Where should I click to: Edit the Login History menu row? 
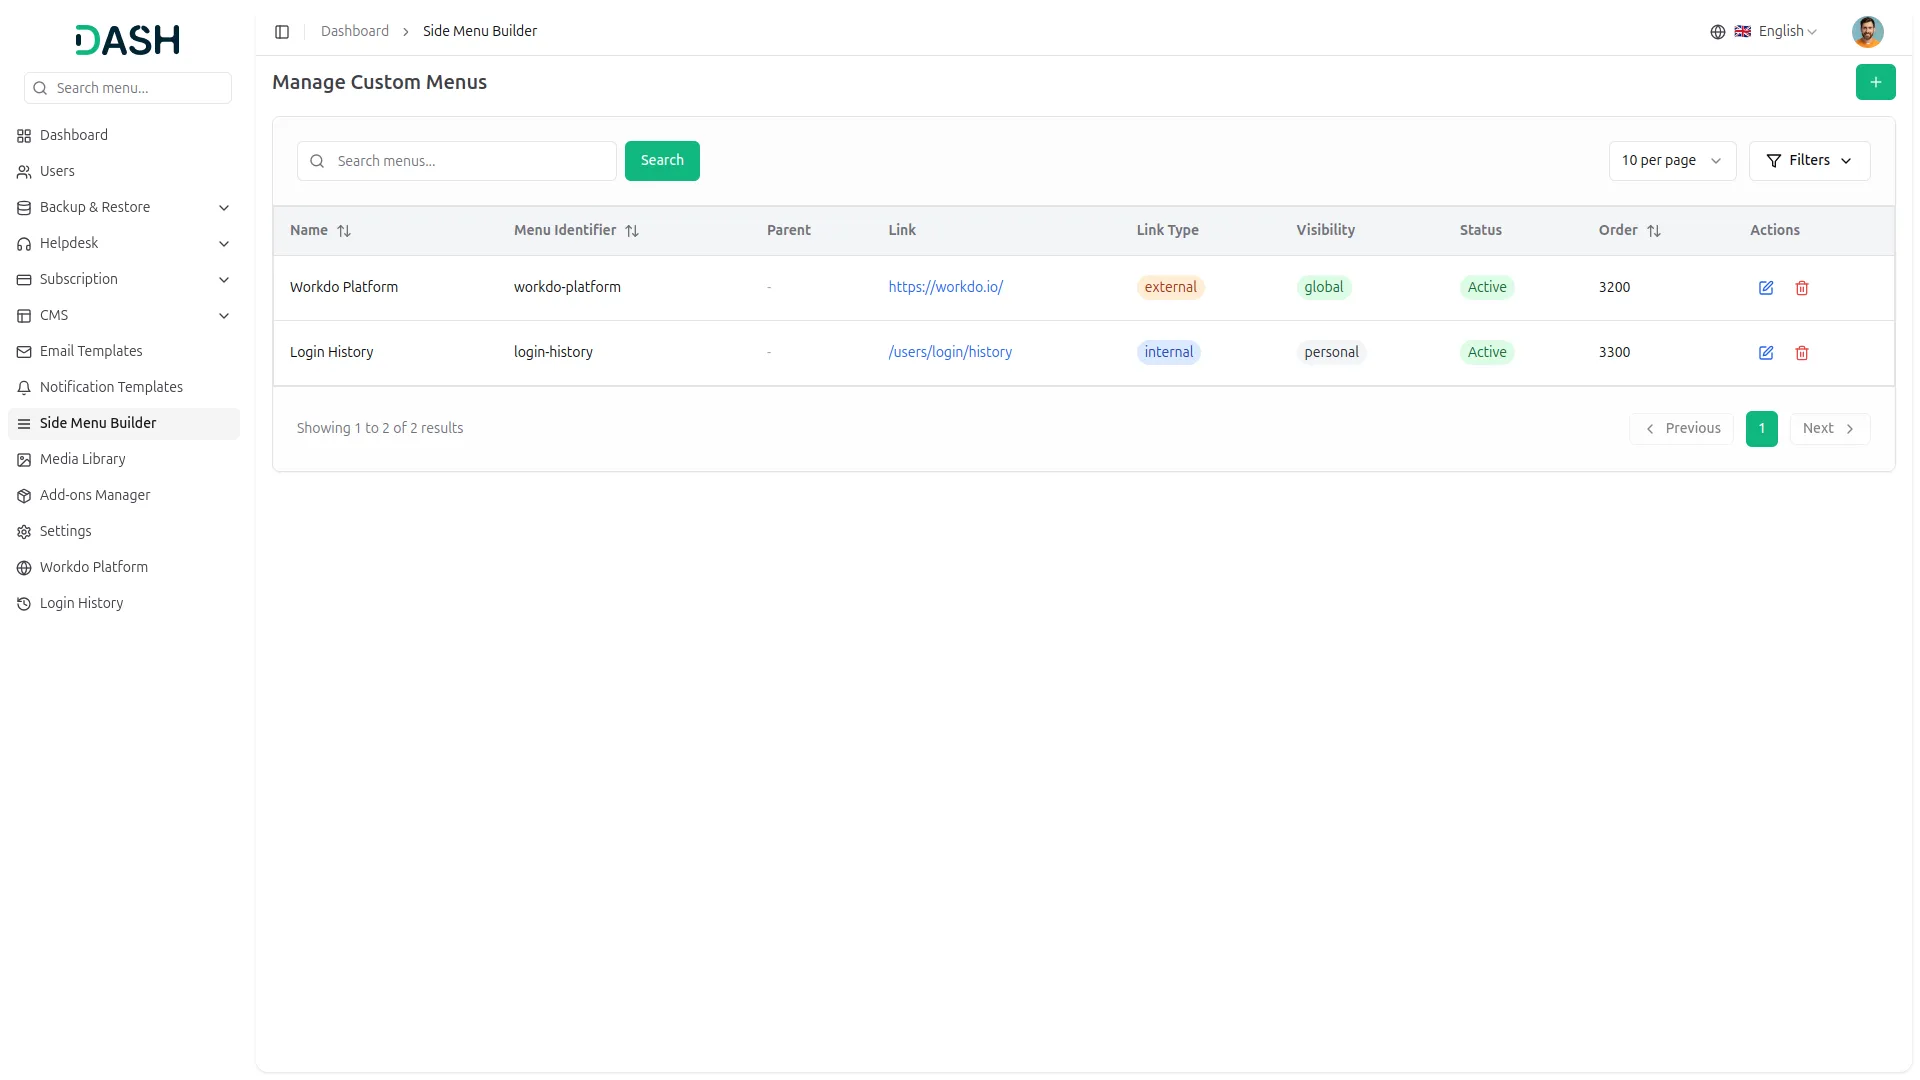(1766, 353)
